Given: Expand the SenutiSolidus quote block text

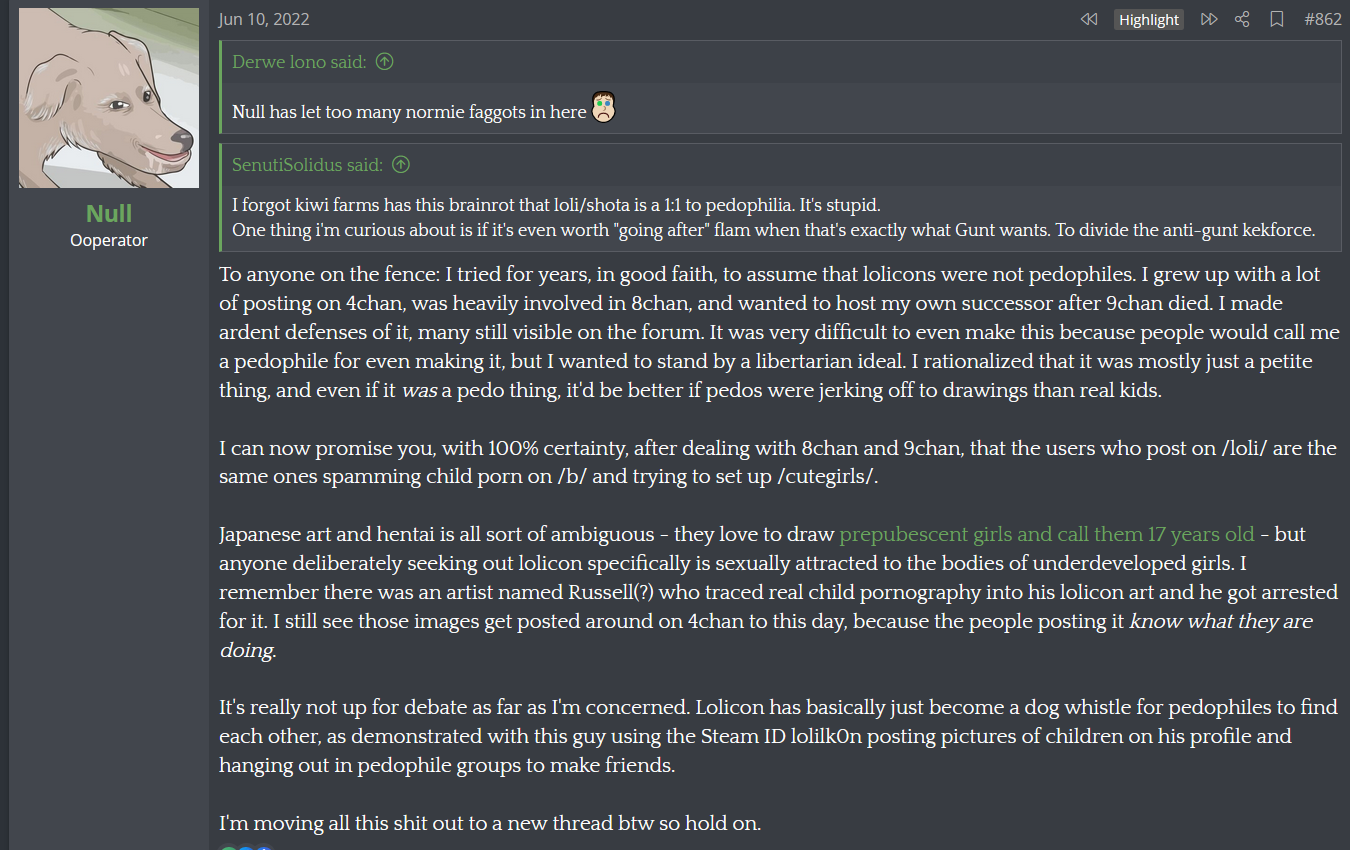Looking at the screenshot, I should point(772,218).
